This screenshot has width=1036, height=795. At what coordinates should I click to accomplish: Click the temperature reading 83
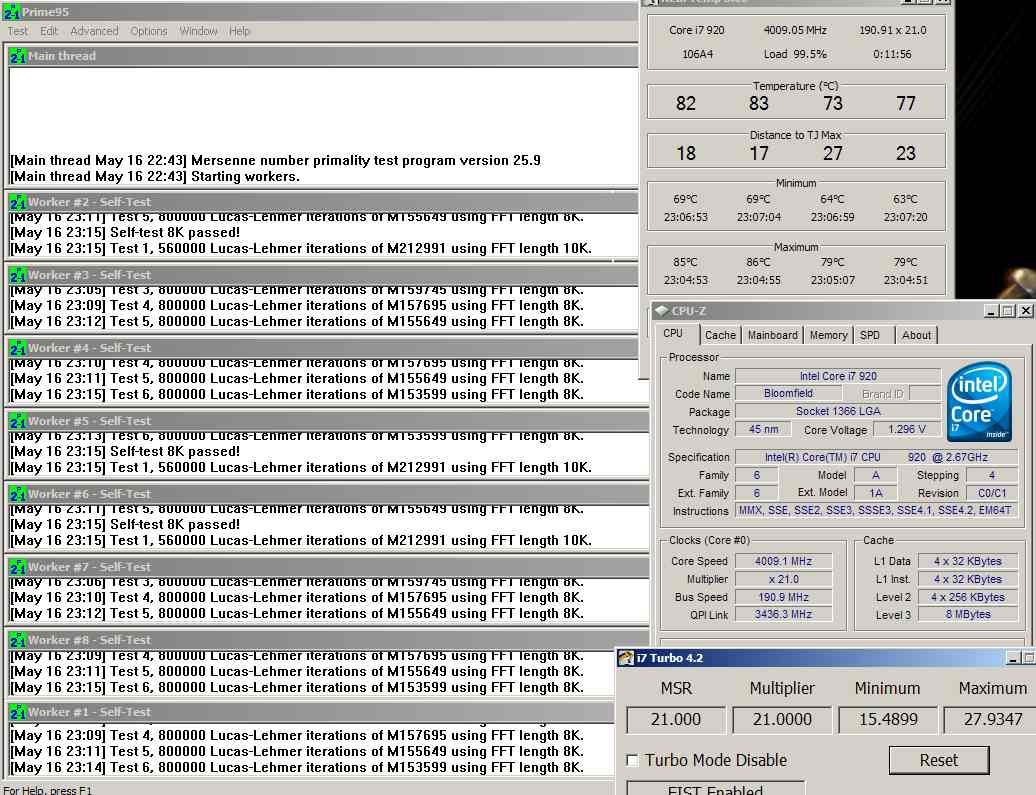click(758, 104)
